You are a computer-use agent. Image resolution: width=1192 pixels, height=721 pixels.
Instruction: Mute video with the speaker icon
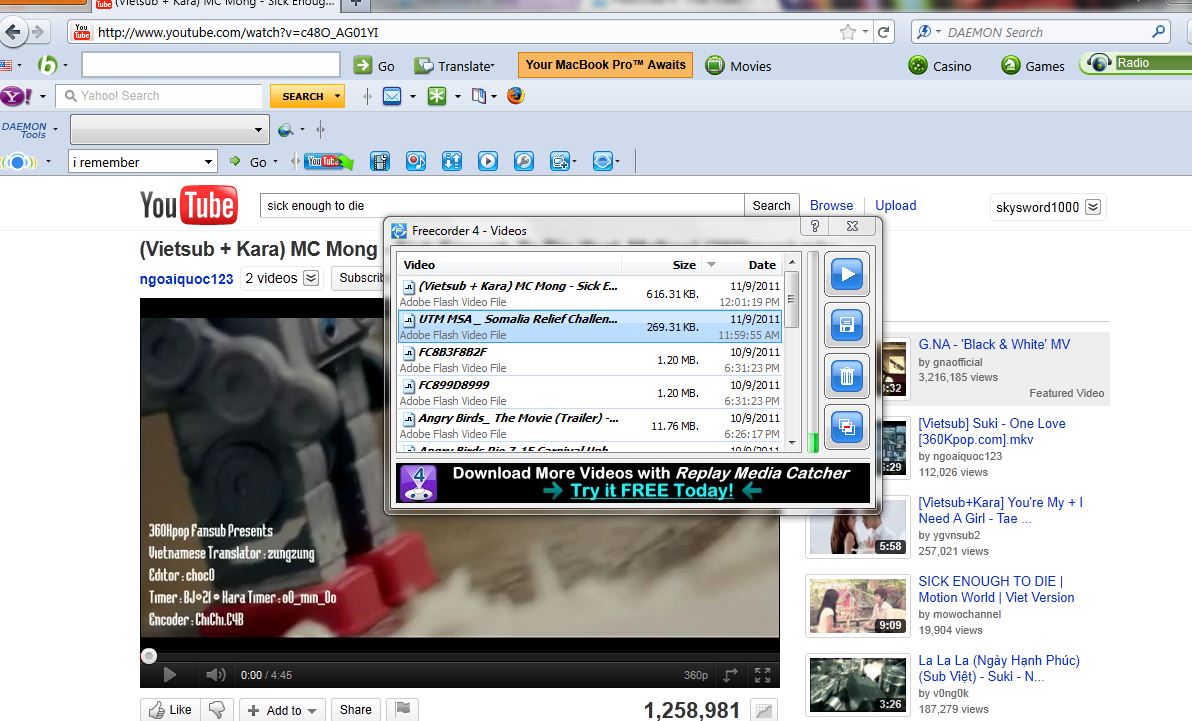pyautogui.click(x=215, y=675)
